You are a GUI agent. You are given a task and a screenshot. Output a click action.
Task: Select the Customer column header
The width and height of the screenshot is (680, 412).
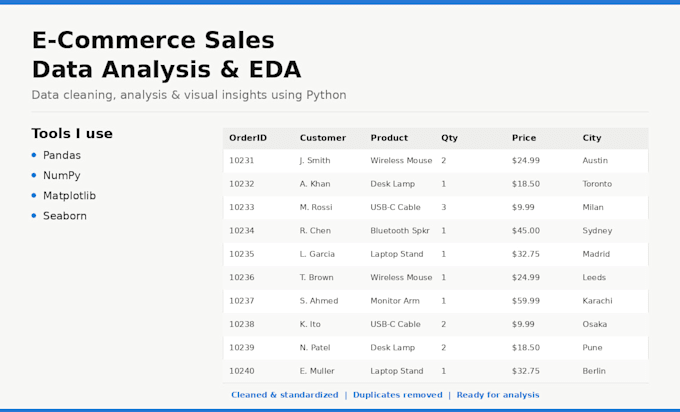323,138
